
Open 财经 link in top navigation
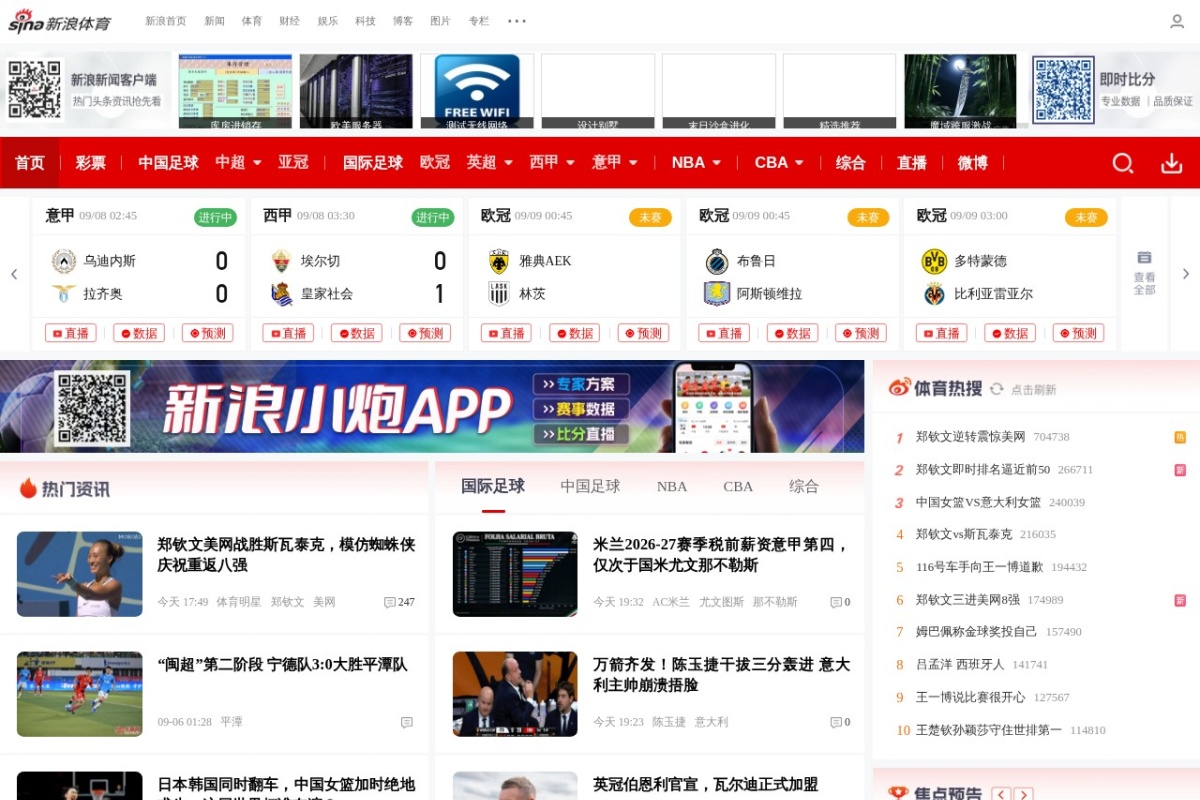pos(290,21)
